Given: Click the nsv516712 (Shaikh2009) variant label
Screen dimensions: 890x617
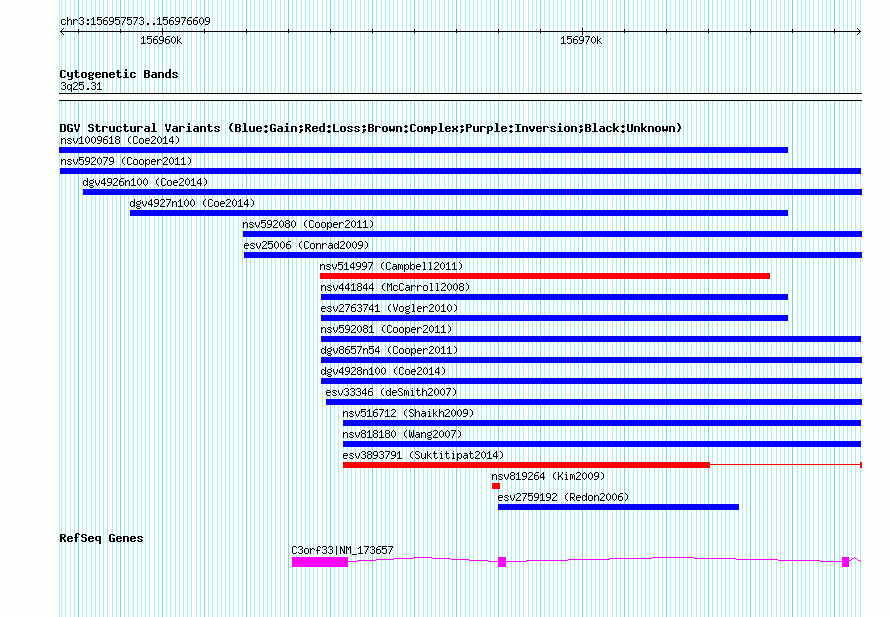Looking at the screenshot, I should click(x=408, y=413).
